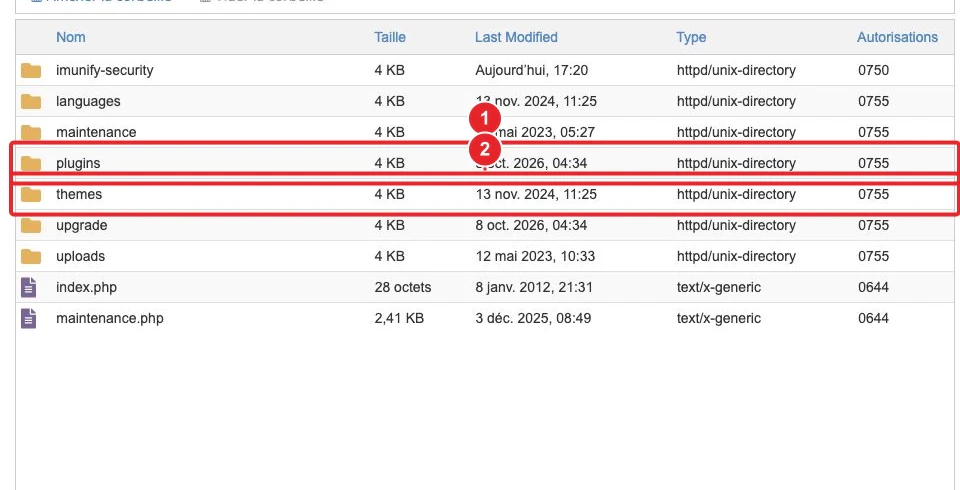
Task: Sort files by the Taille column
Action: point(390,37)
